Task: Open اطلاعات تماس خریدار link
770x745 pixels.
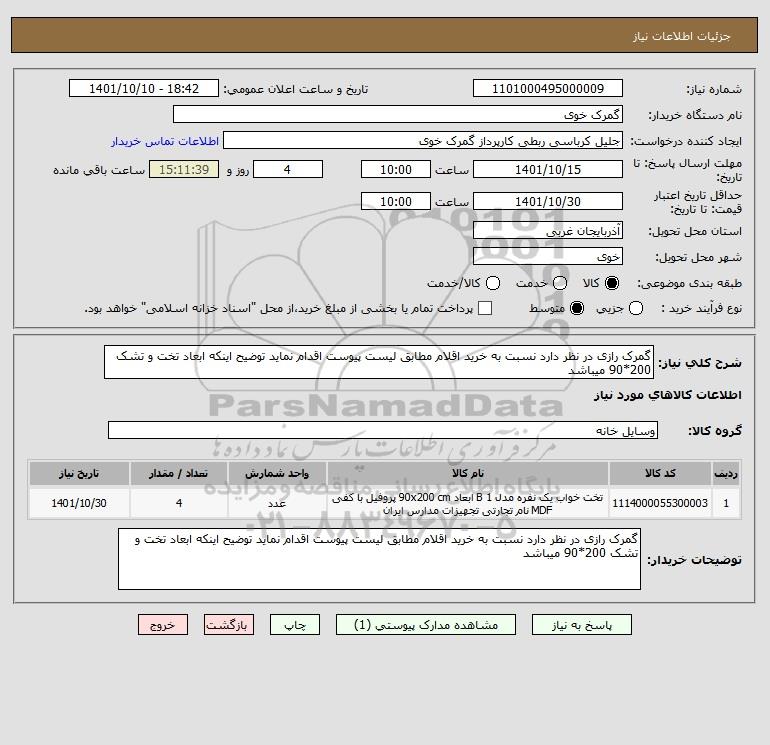Action: [x=165, y=141]
